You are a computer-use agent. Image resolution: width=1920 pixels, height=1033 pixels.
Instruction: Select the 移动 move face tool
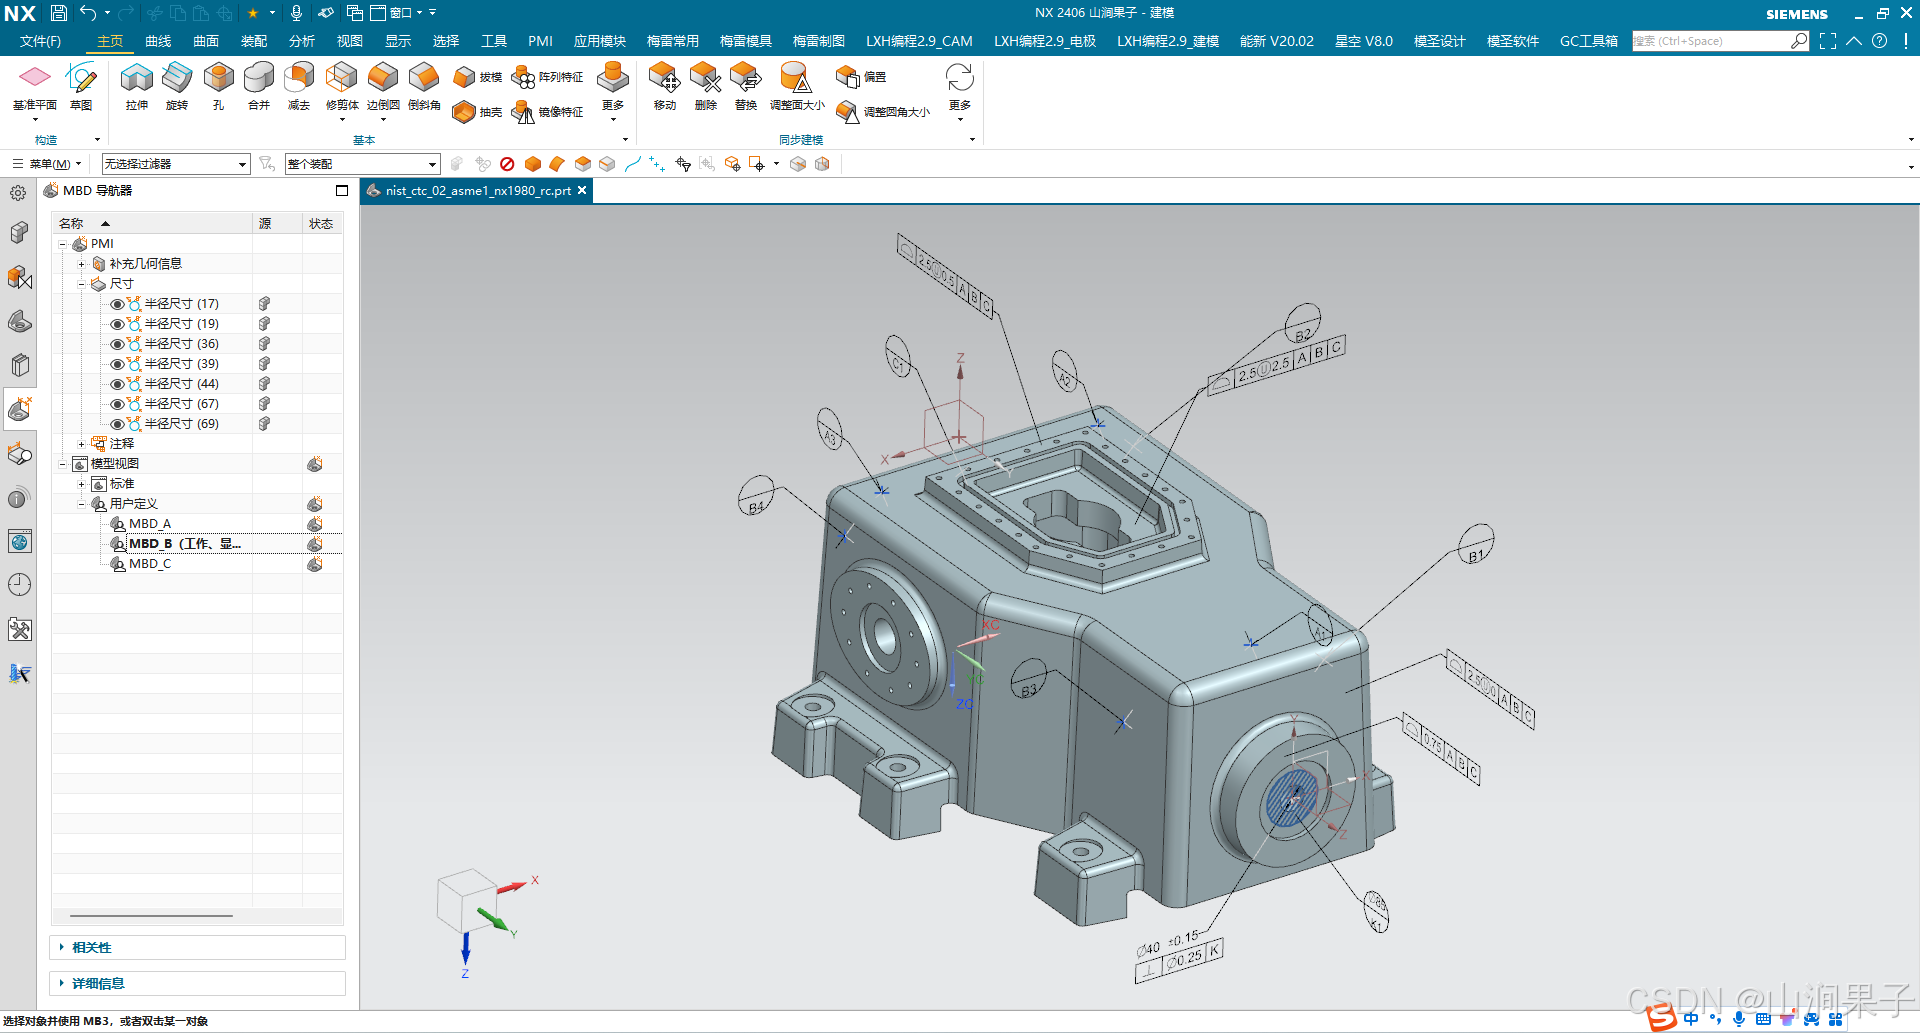(x=665, y=86)
